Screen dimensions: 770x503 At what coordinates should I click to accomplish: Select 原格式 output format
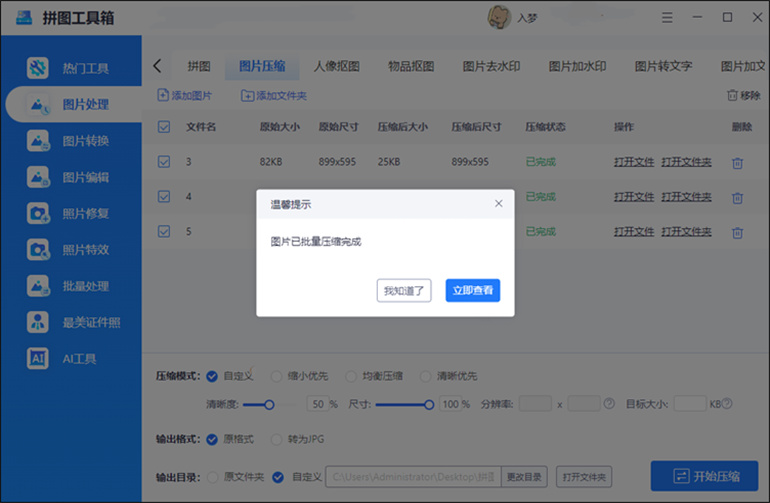(212, 439)
